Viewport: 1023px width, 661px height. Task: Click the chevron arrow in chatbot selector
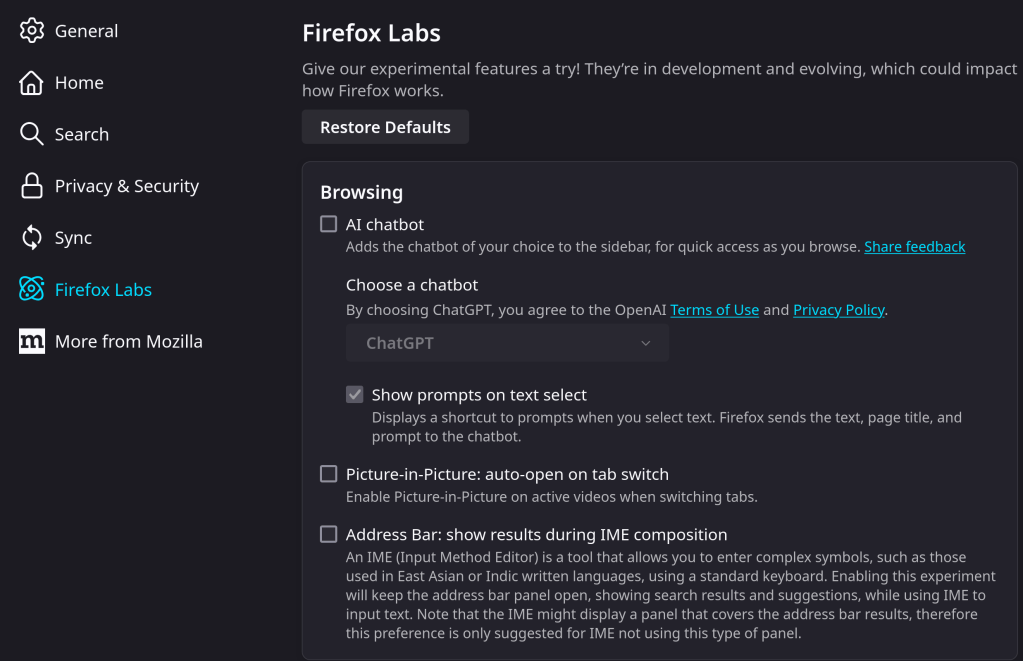tap(646, 343)
